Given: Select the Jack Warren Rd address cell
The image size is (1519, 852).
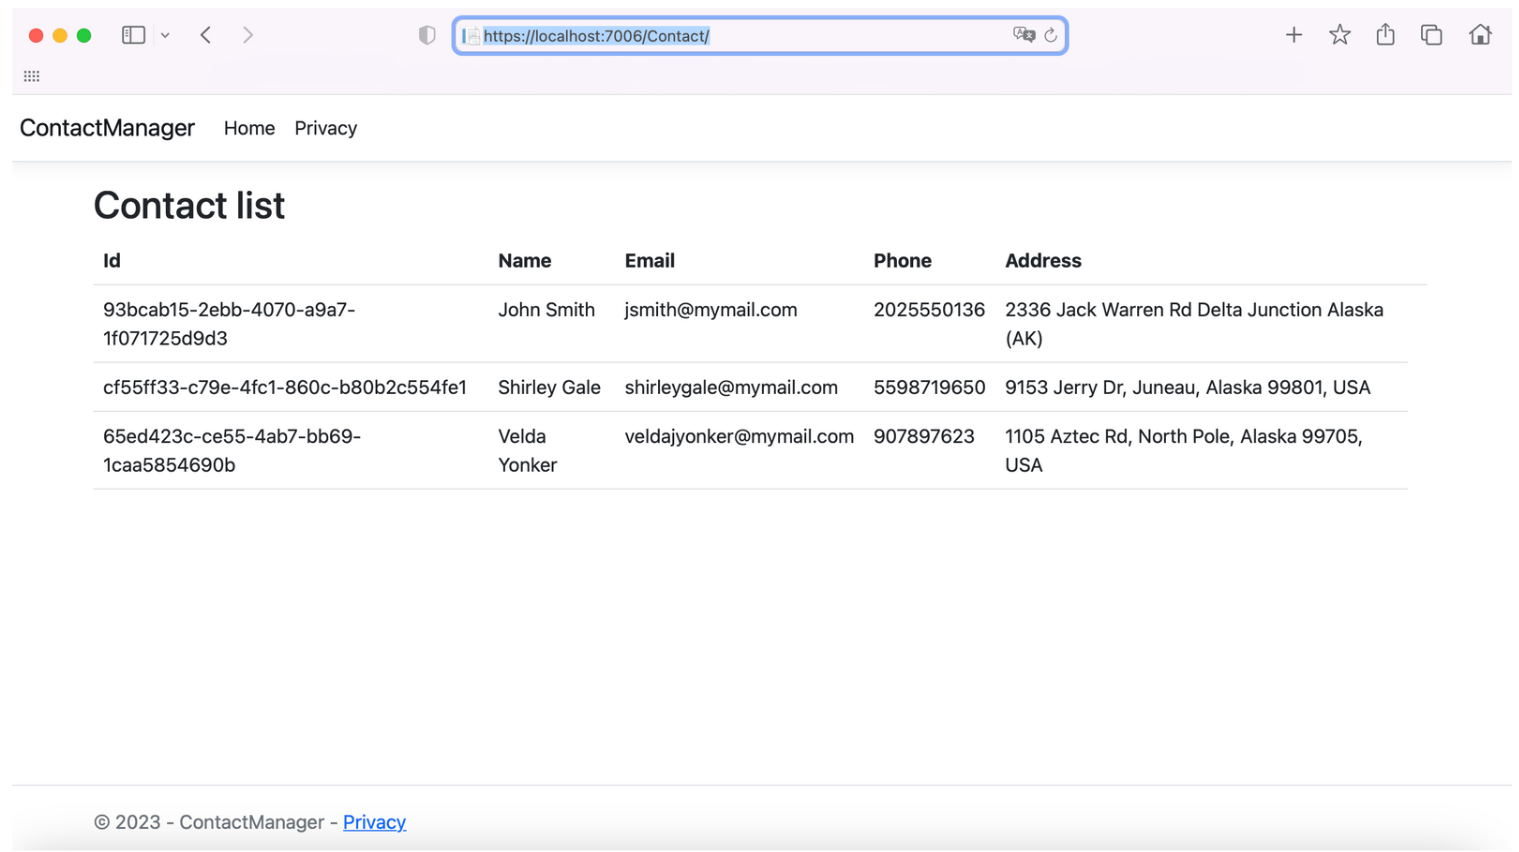Looking at the screenshot, I should click(x=1194, y=324).
